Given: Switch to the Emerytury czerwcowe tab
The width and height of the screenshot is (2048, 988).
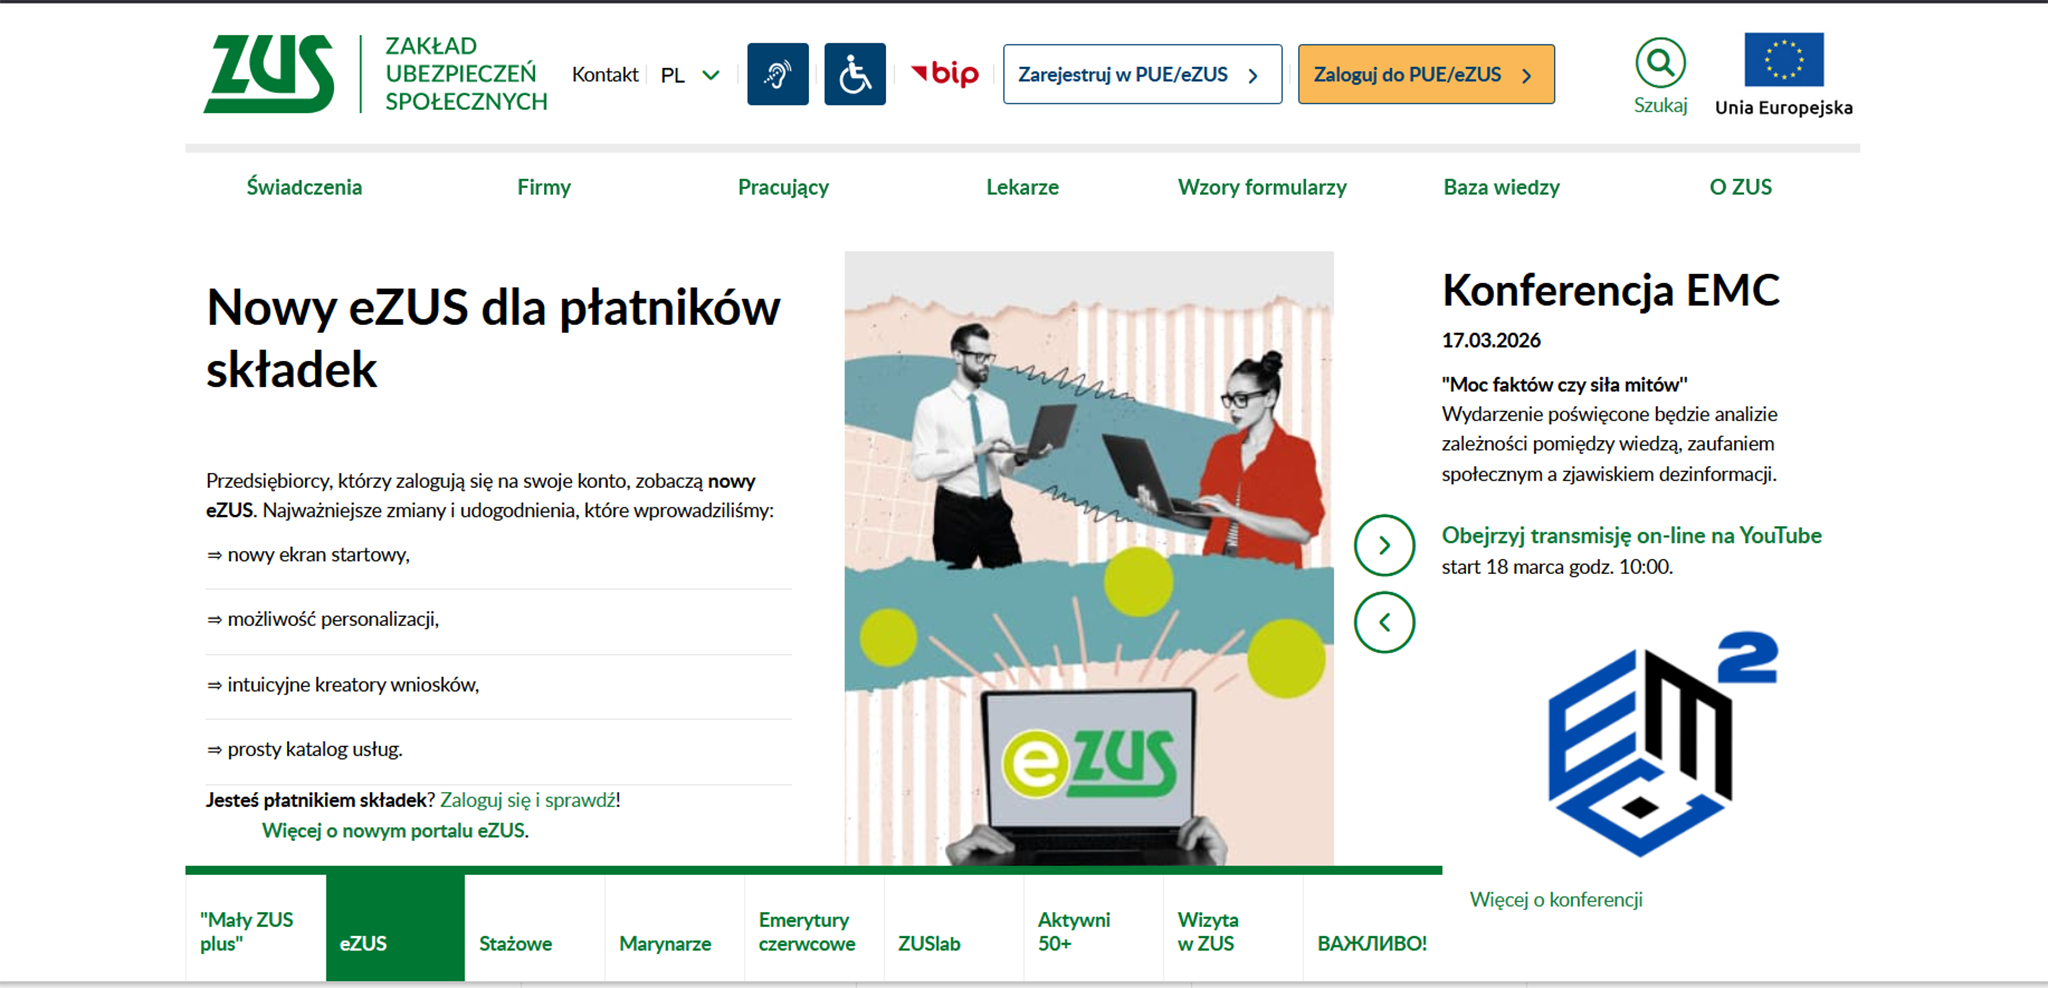Looking at the screenshot, I should coord(807,931).
